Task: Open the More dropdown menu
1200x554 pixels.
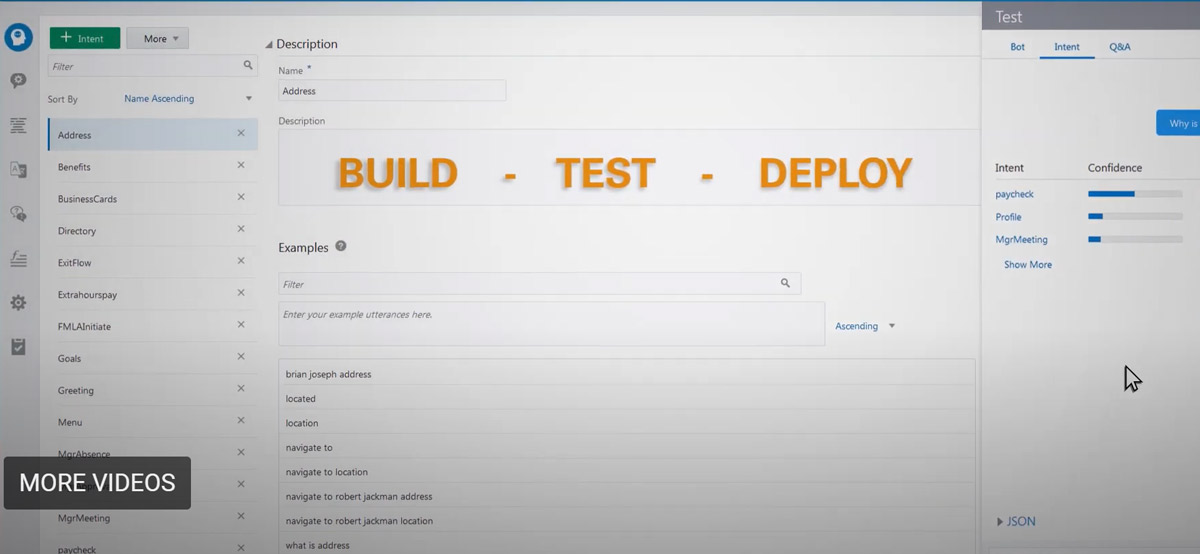Action: [157, 38]
